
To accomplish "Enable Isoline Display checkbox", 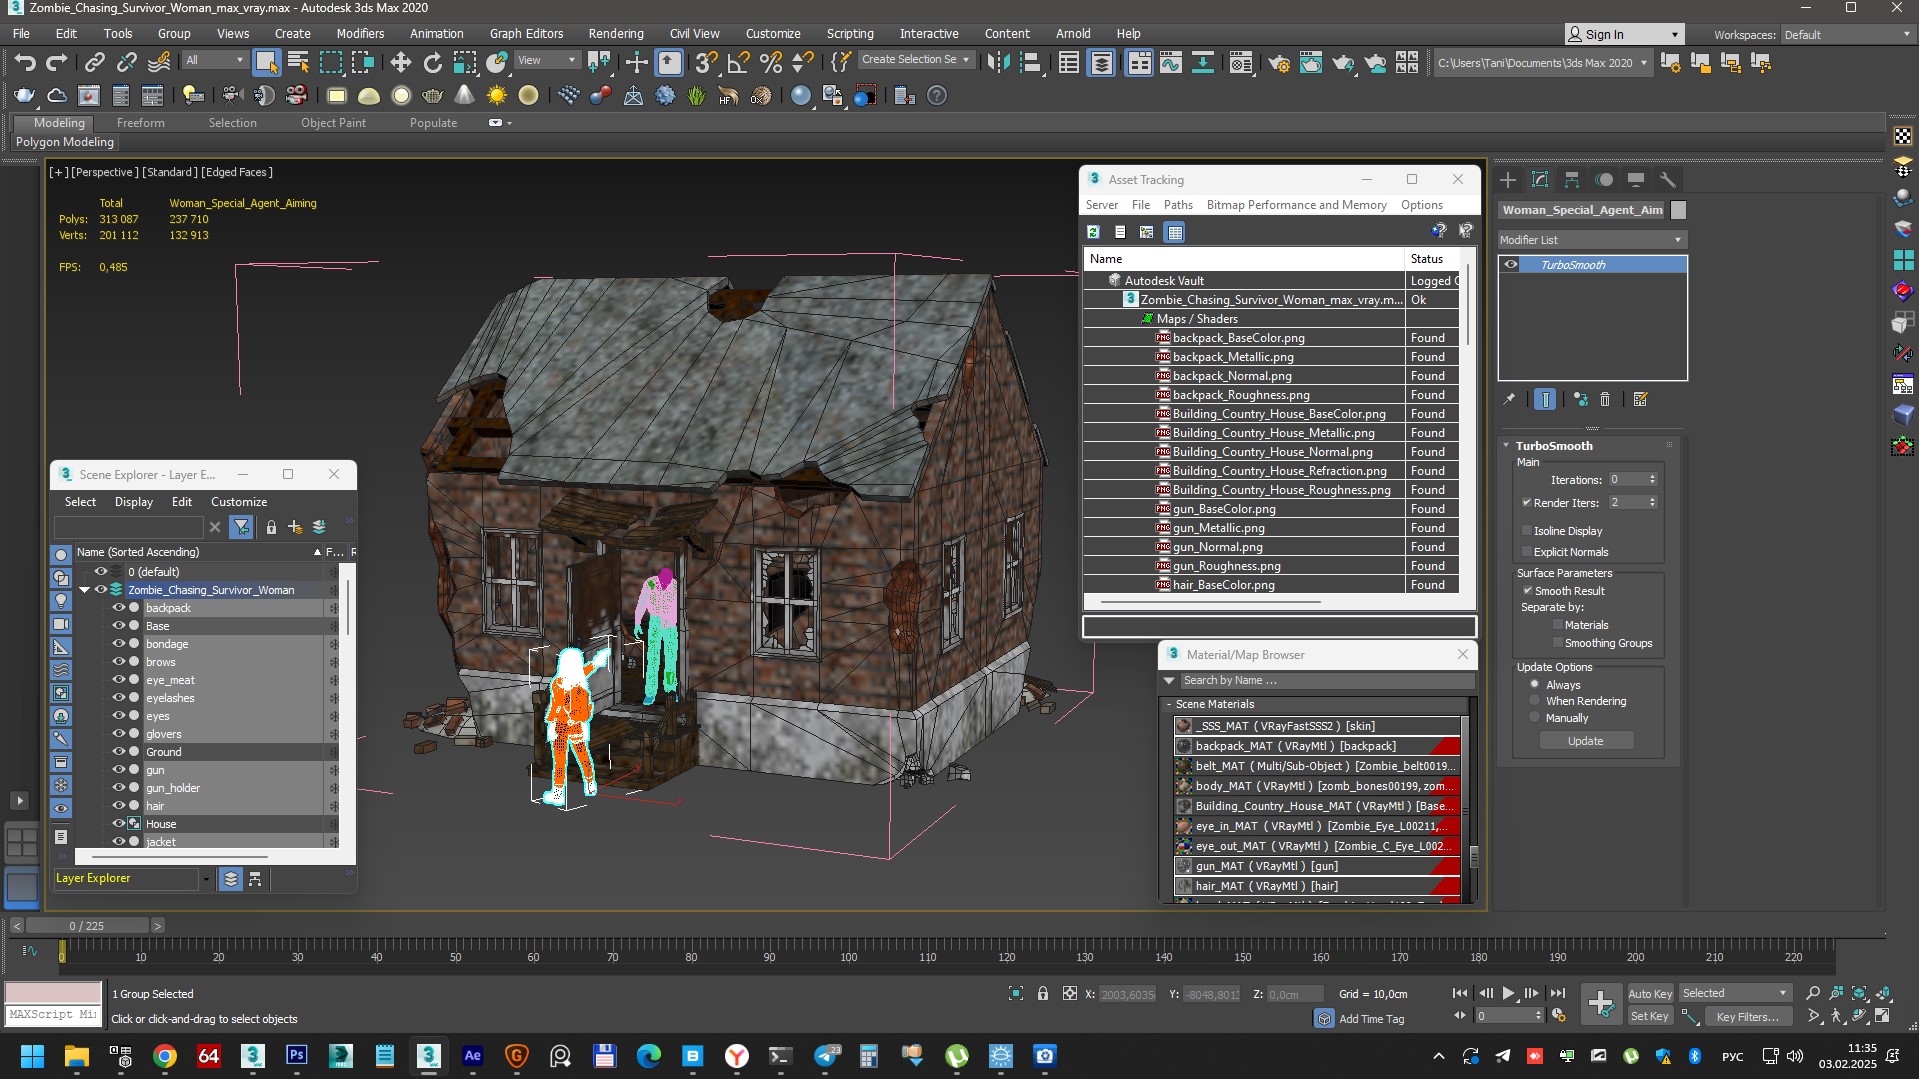I will coord(1527,531).
